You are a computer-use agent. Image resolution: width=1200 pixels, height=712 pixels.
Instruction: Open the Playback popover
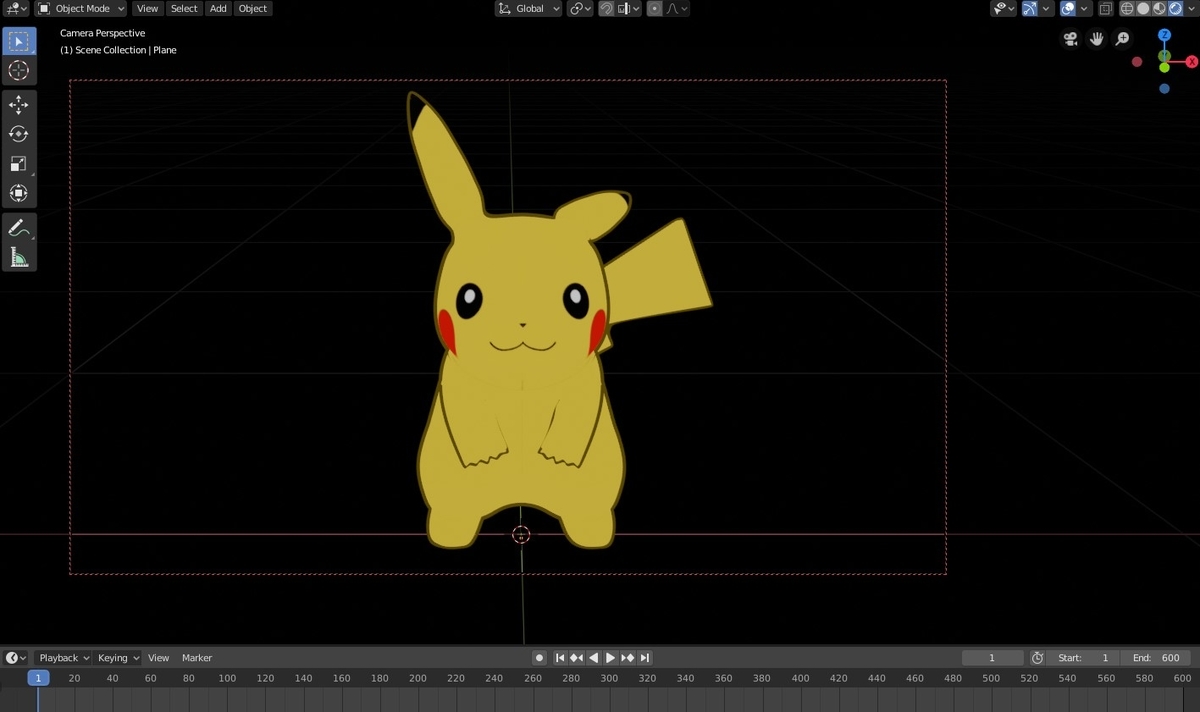pos(64,658)
